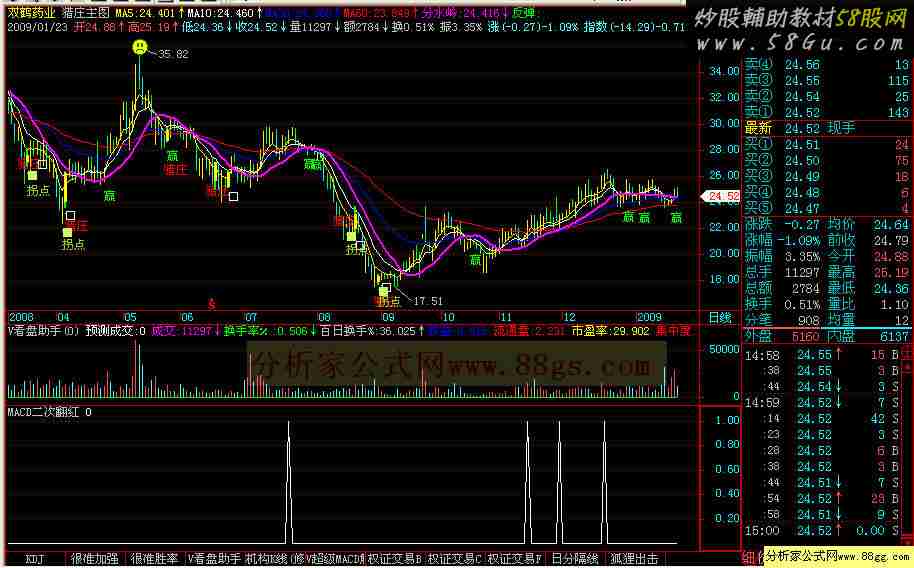Click the 17.51 low price label

click(428, 301)
